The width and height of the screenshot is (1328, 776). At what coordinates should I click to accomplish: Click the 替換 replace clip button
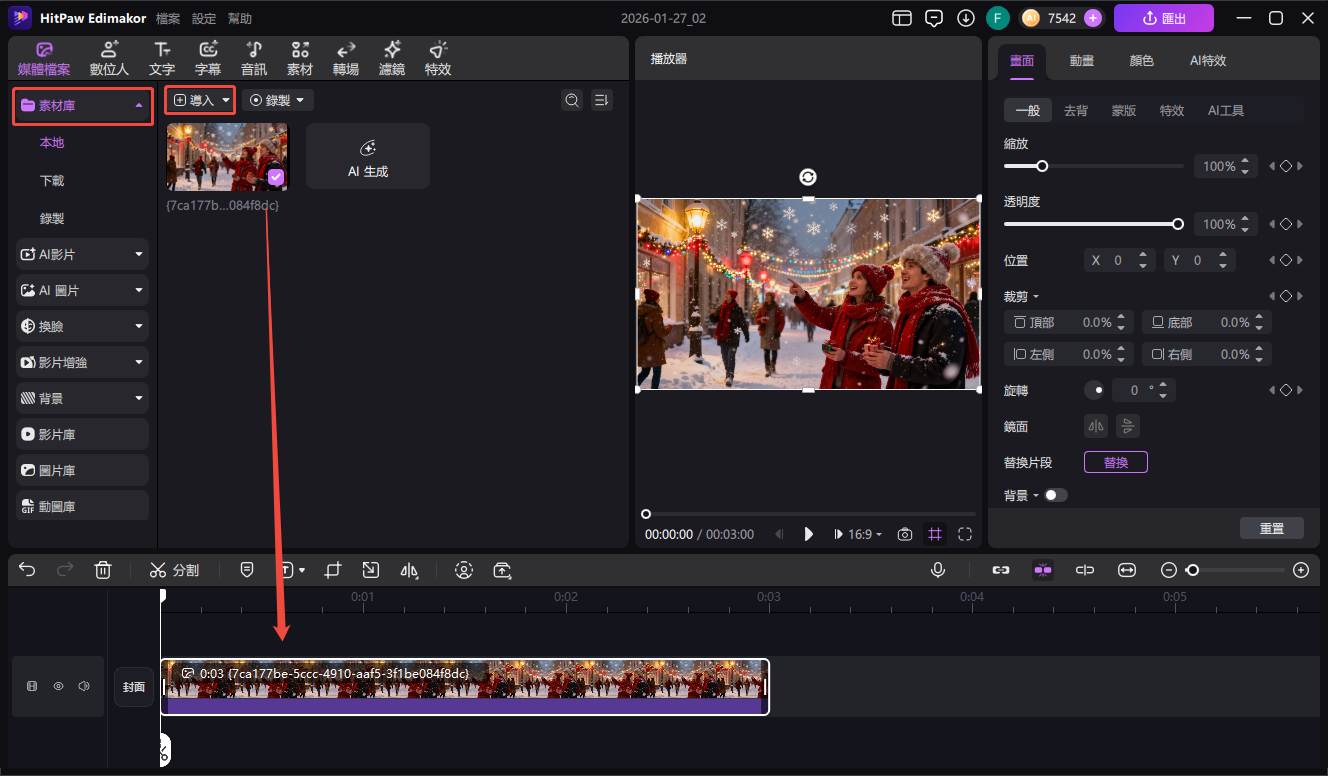[x=1115, y=461]
